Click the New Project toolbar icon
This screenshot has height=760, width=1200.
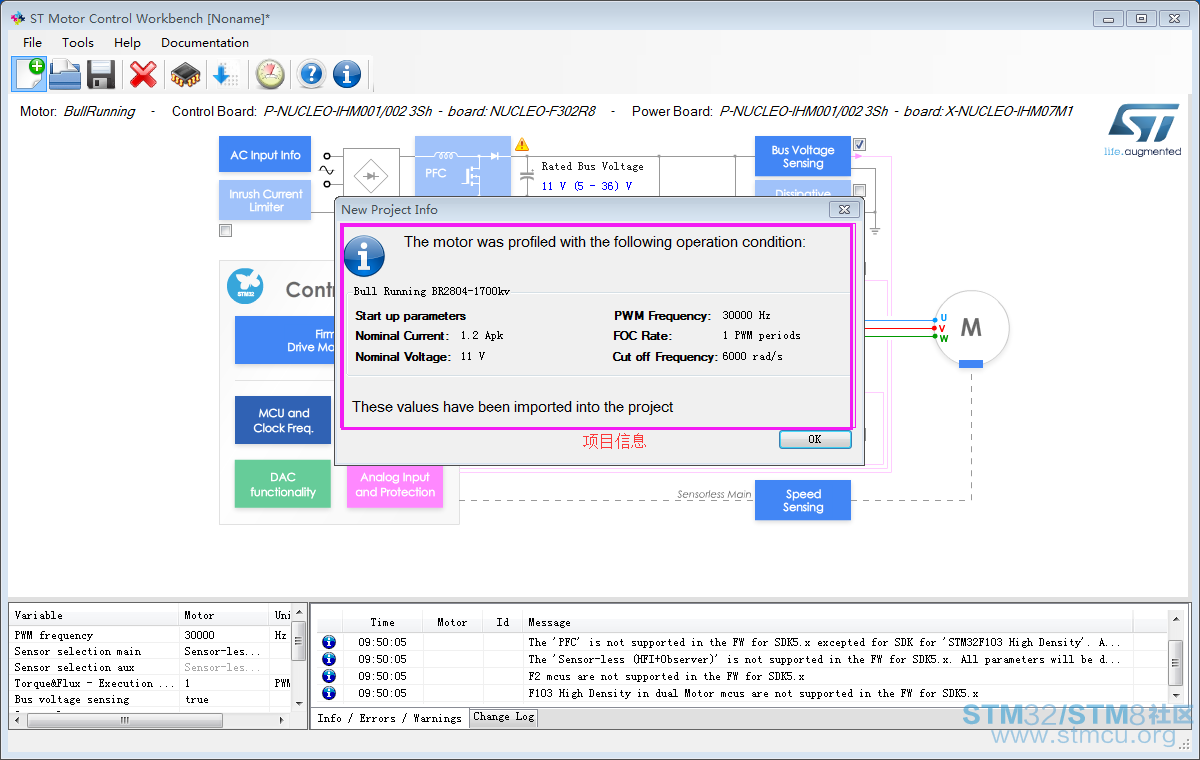(x=29, y=74)
